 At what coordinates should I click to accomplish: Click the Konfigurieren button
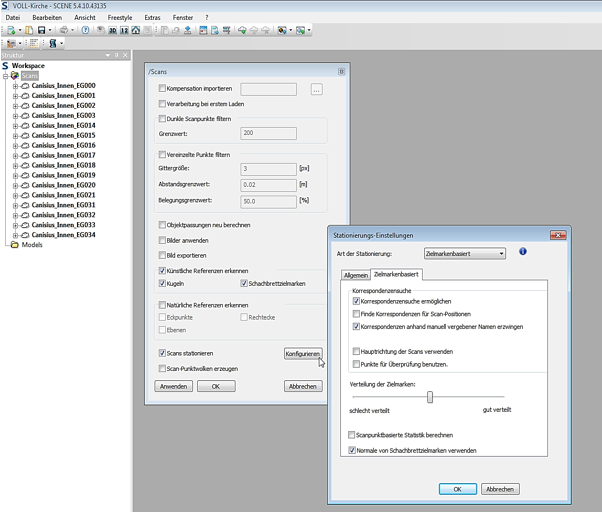303,353
